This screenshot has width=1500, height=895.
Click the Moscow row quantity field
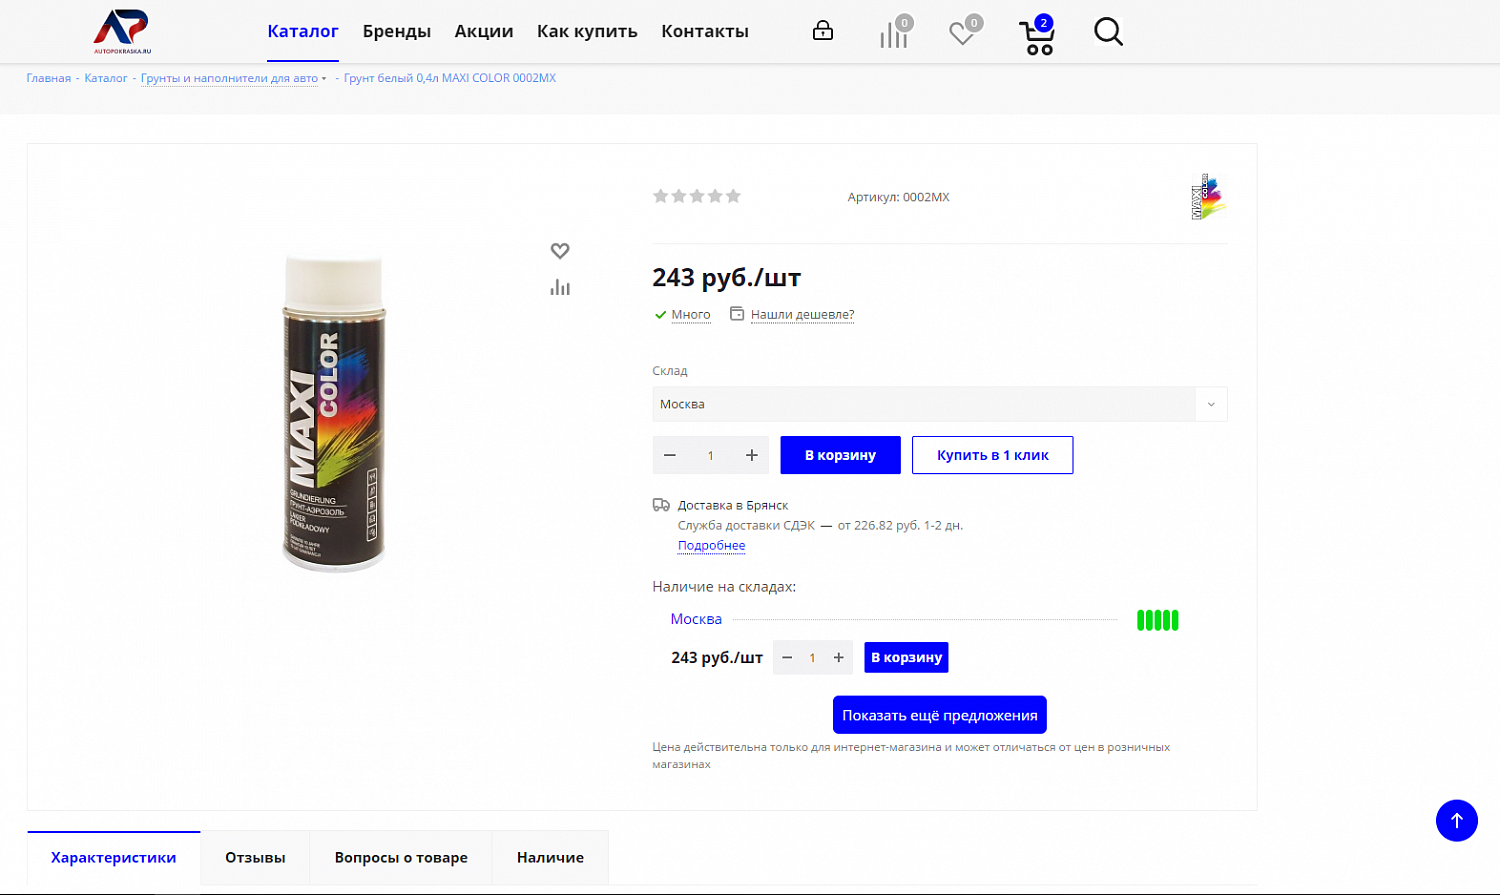pos(813,657)
